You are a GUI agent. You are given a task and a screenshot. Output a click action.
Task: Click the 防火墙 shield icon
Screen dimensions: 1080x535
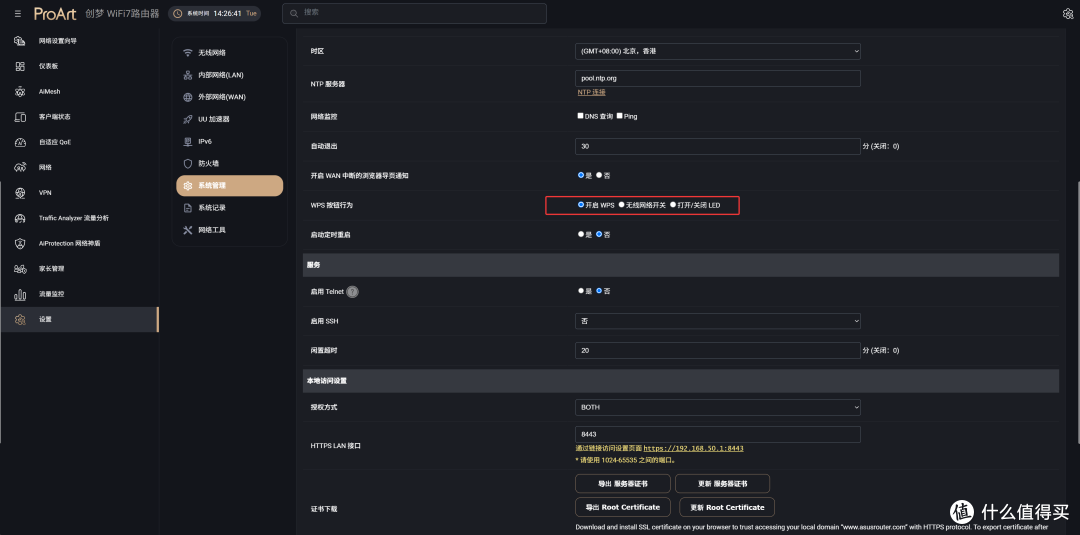187,163
